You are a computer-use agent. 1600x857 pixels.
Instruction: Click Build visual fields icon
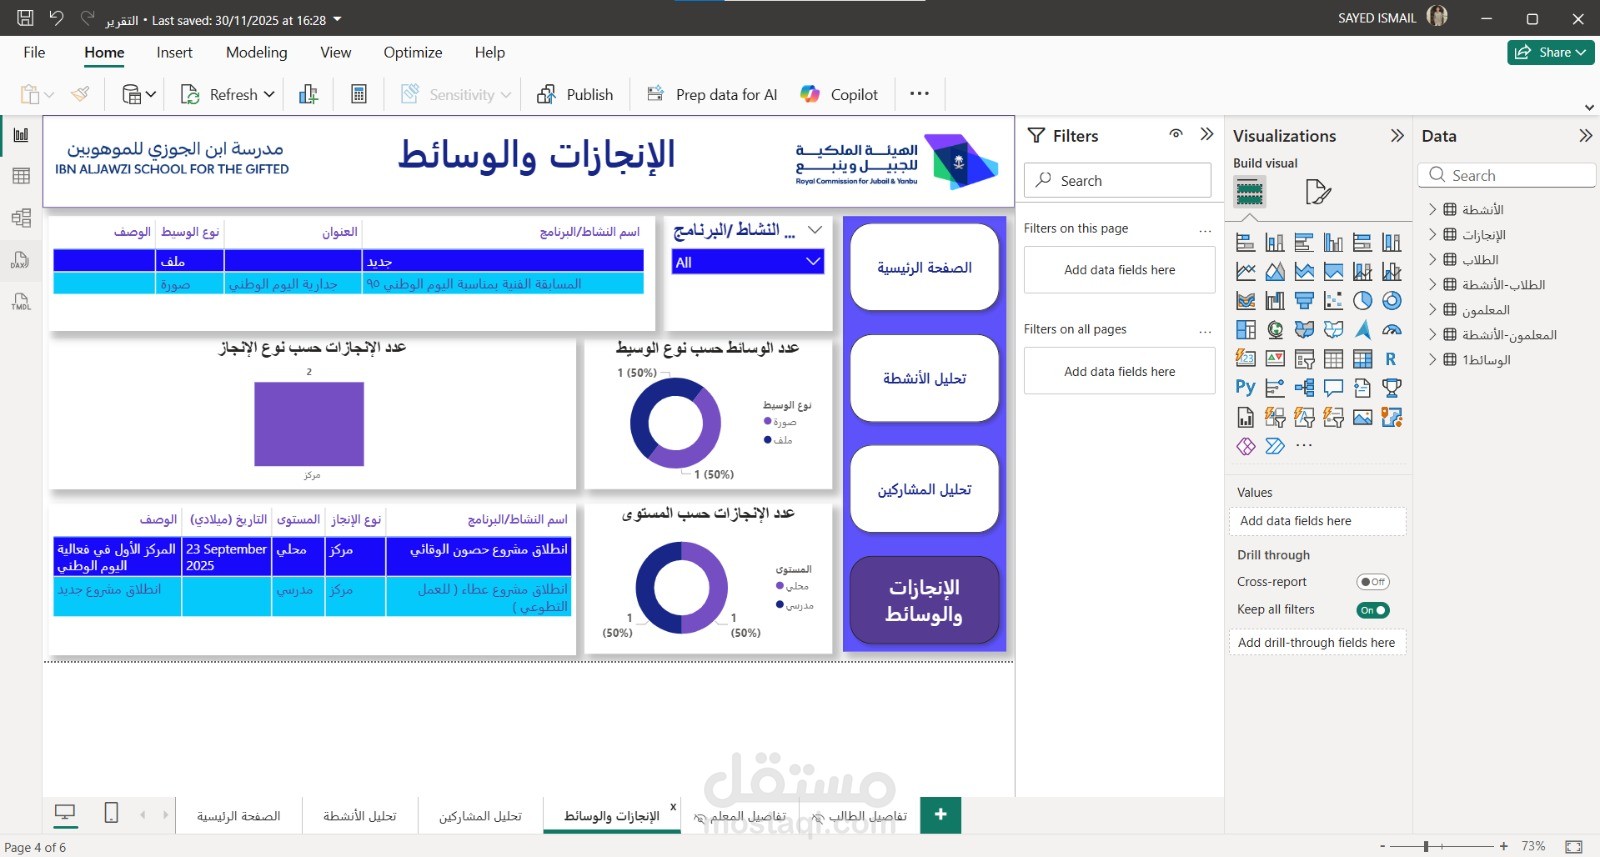1249,191
